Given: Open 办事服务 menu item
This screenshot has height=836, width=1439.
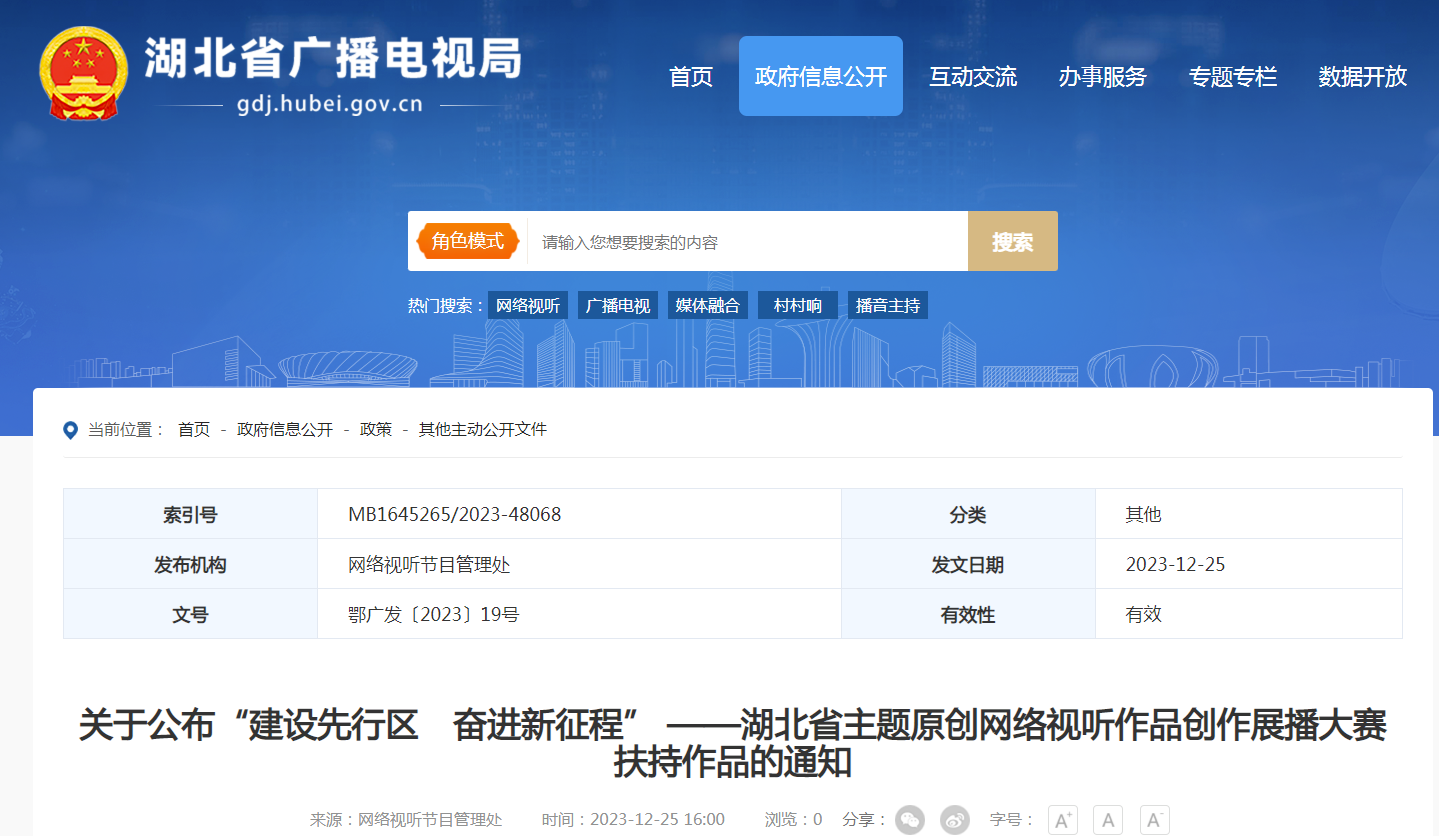Looking at the screenshot, I should 1102,77.
